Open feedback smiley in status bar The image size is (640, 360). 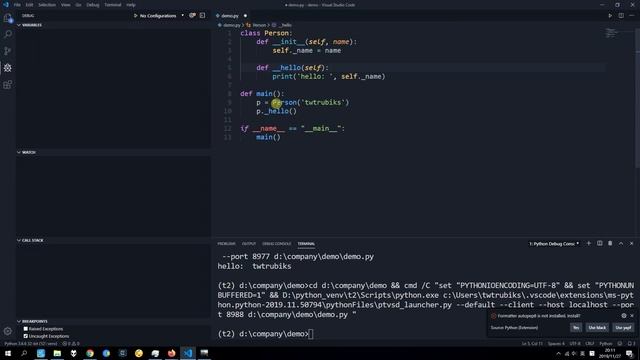coord(620,344)
